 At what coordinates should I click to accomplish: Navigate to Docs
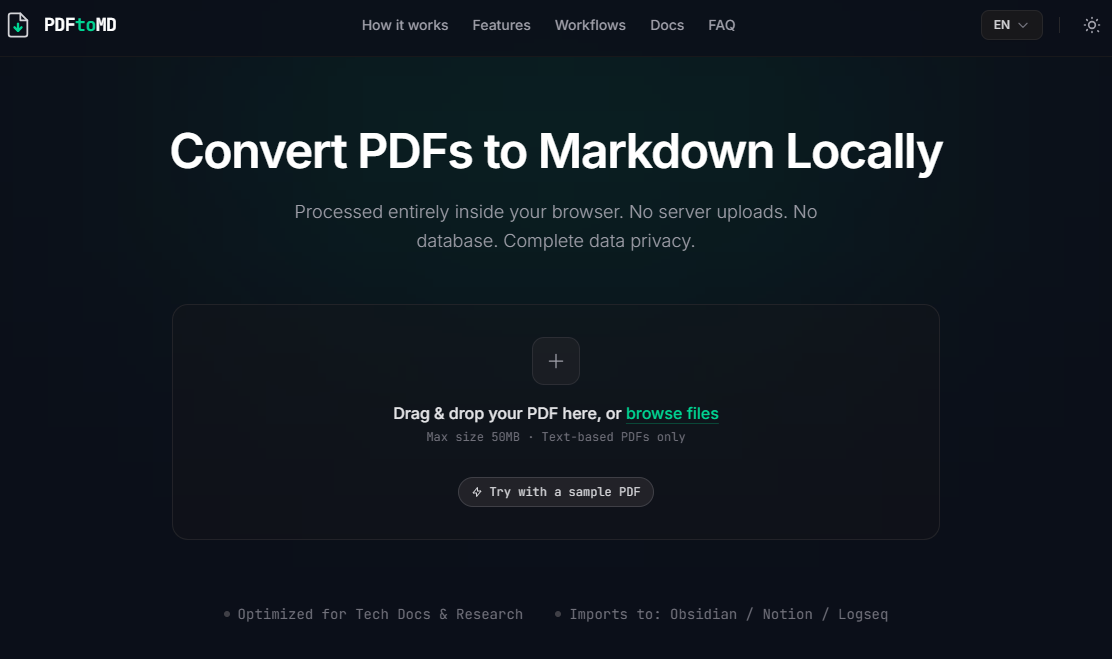pos(667,25)
